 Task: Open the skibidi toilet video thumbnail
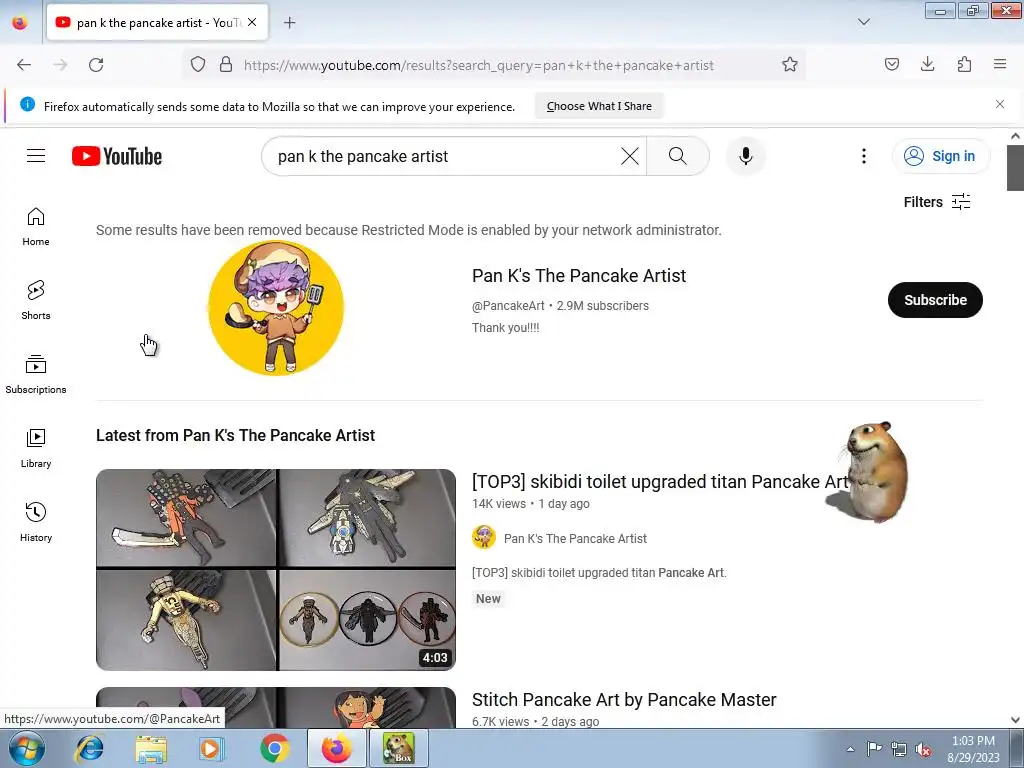pyautogui.click(x=276, y=569)
